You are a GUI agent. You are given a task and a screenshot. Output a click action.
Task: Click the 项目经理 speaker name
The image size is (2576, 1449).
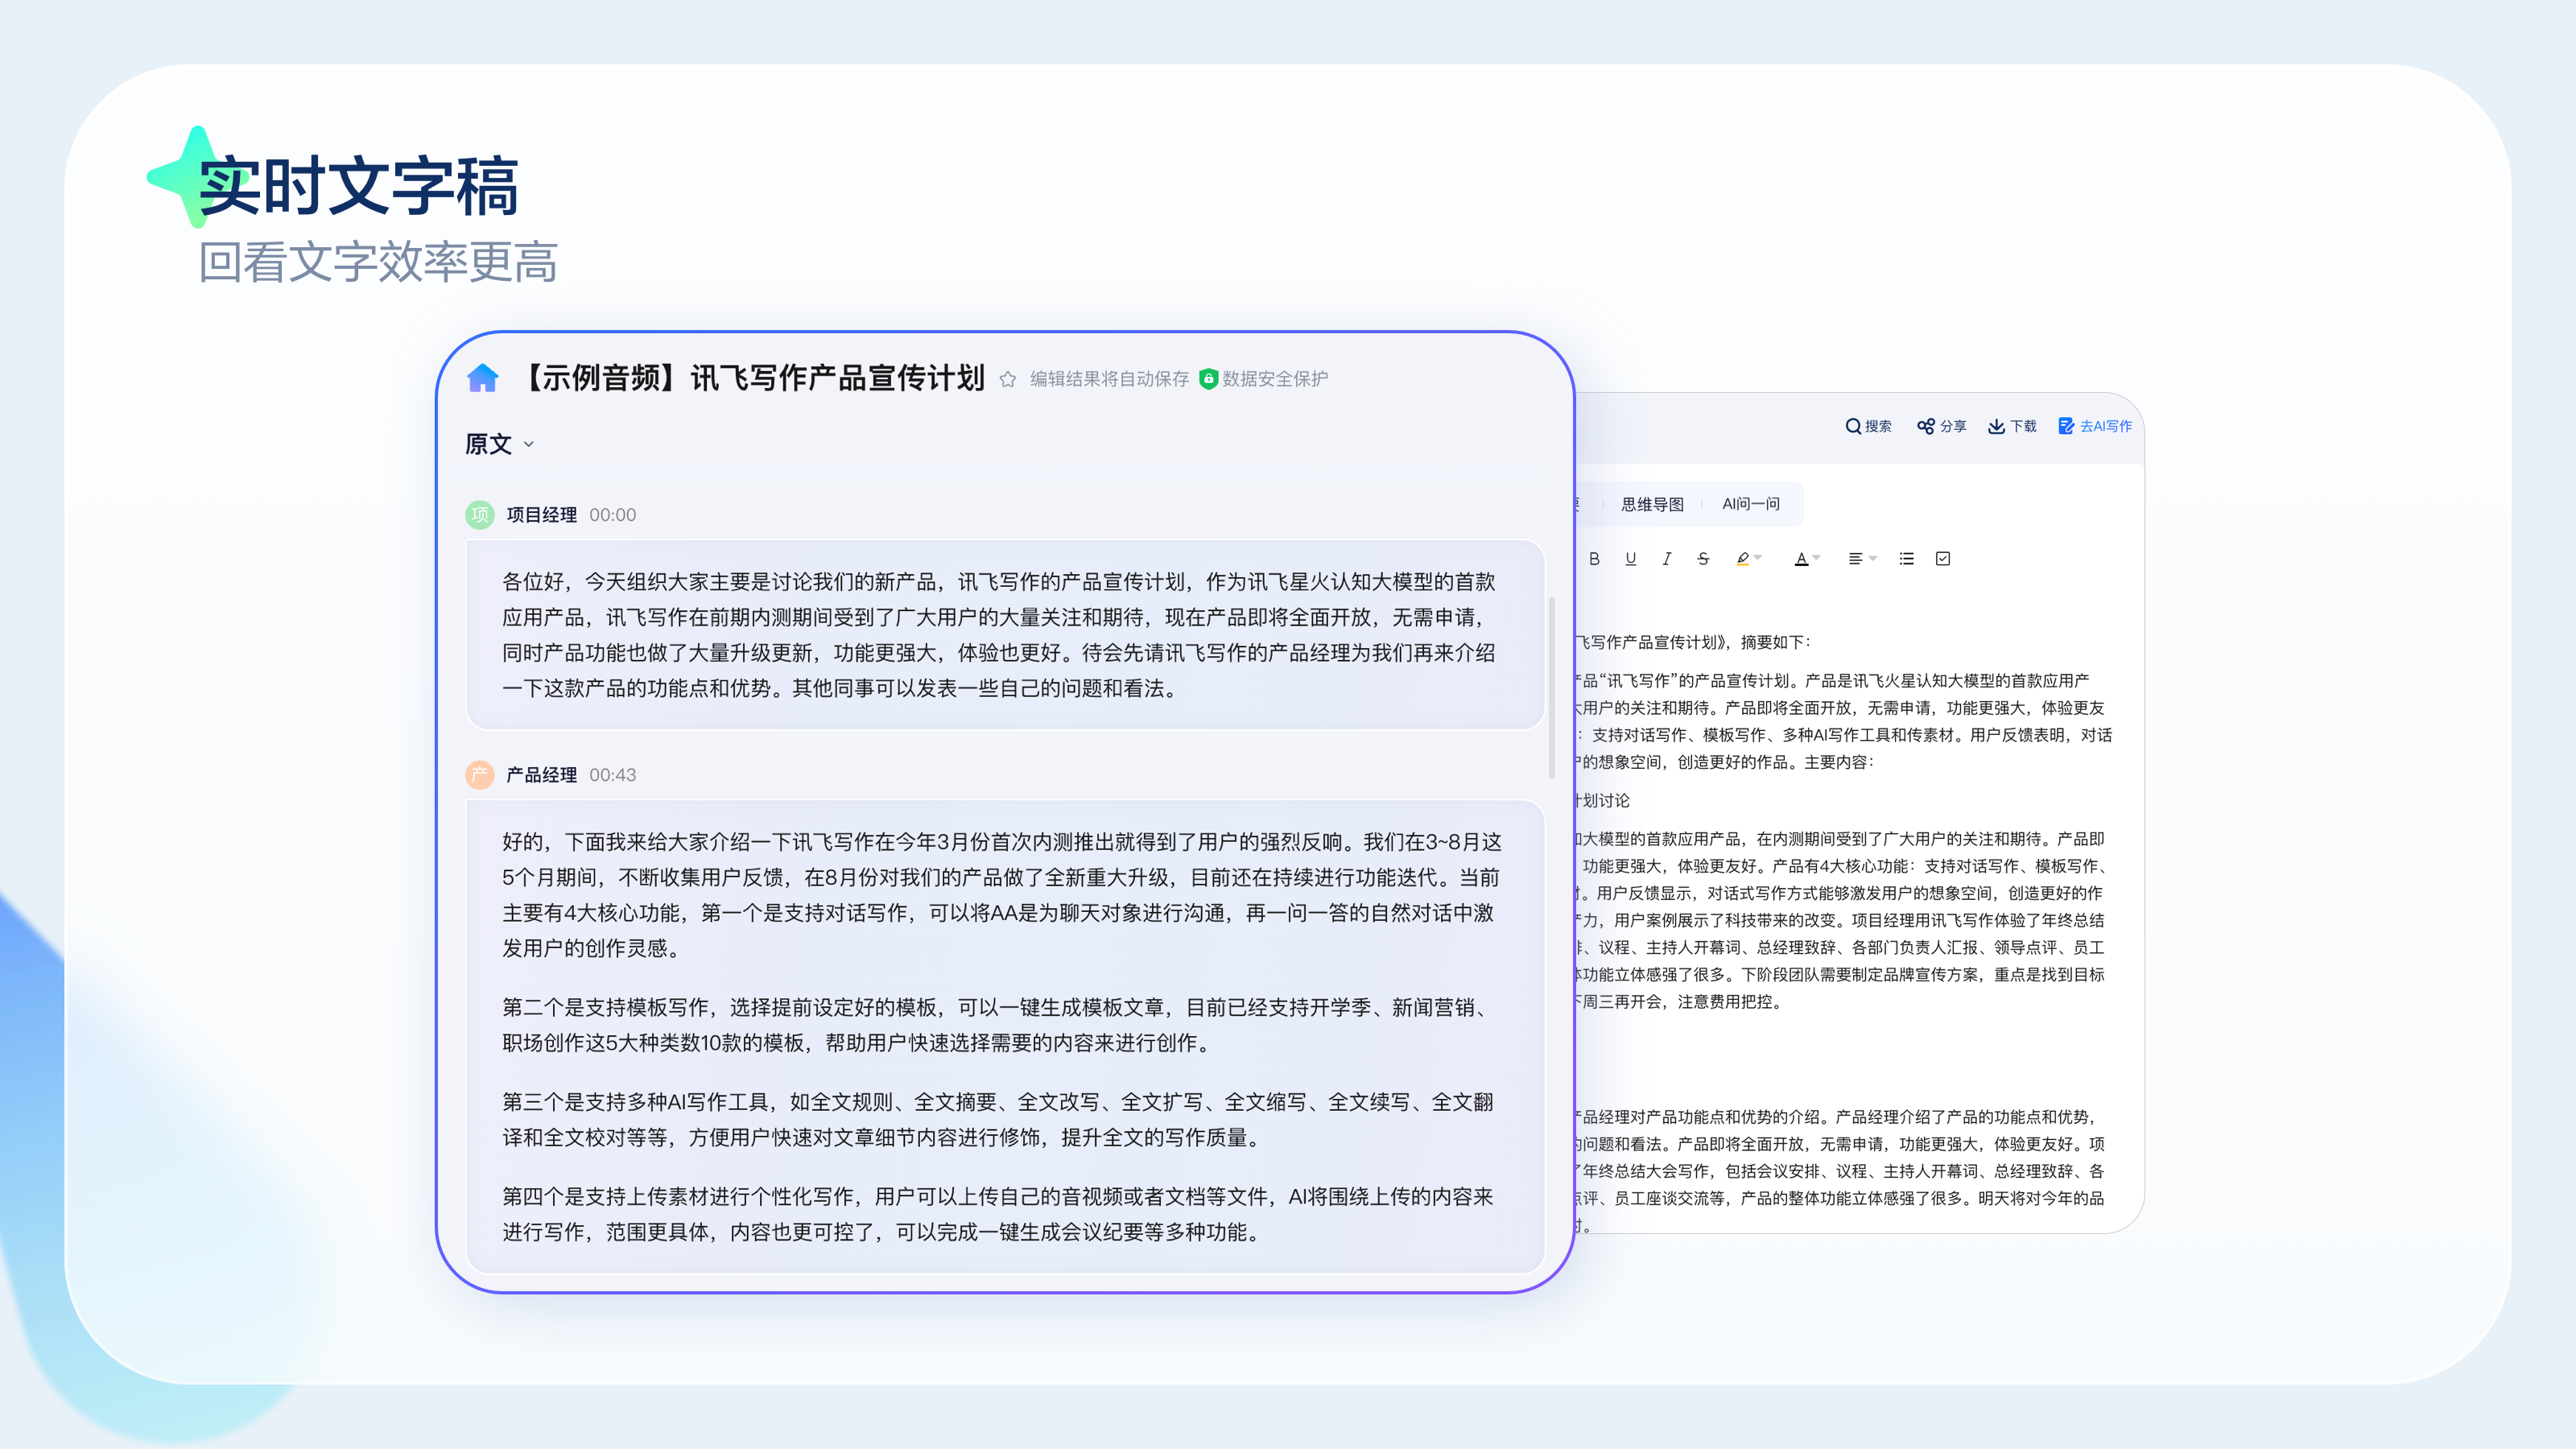(x=541, y=515)
